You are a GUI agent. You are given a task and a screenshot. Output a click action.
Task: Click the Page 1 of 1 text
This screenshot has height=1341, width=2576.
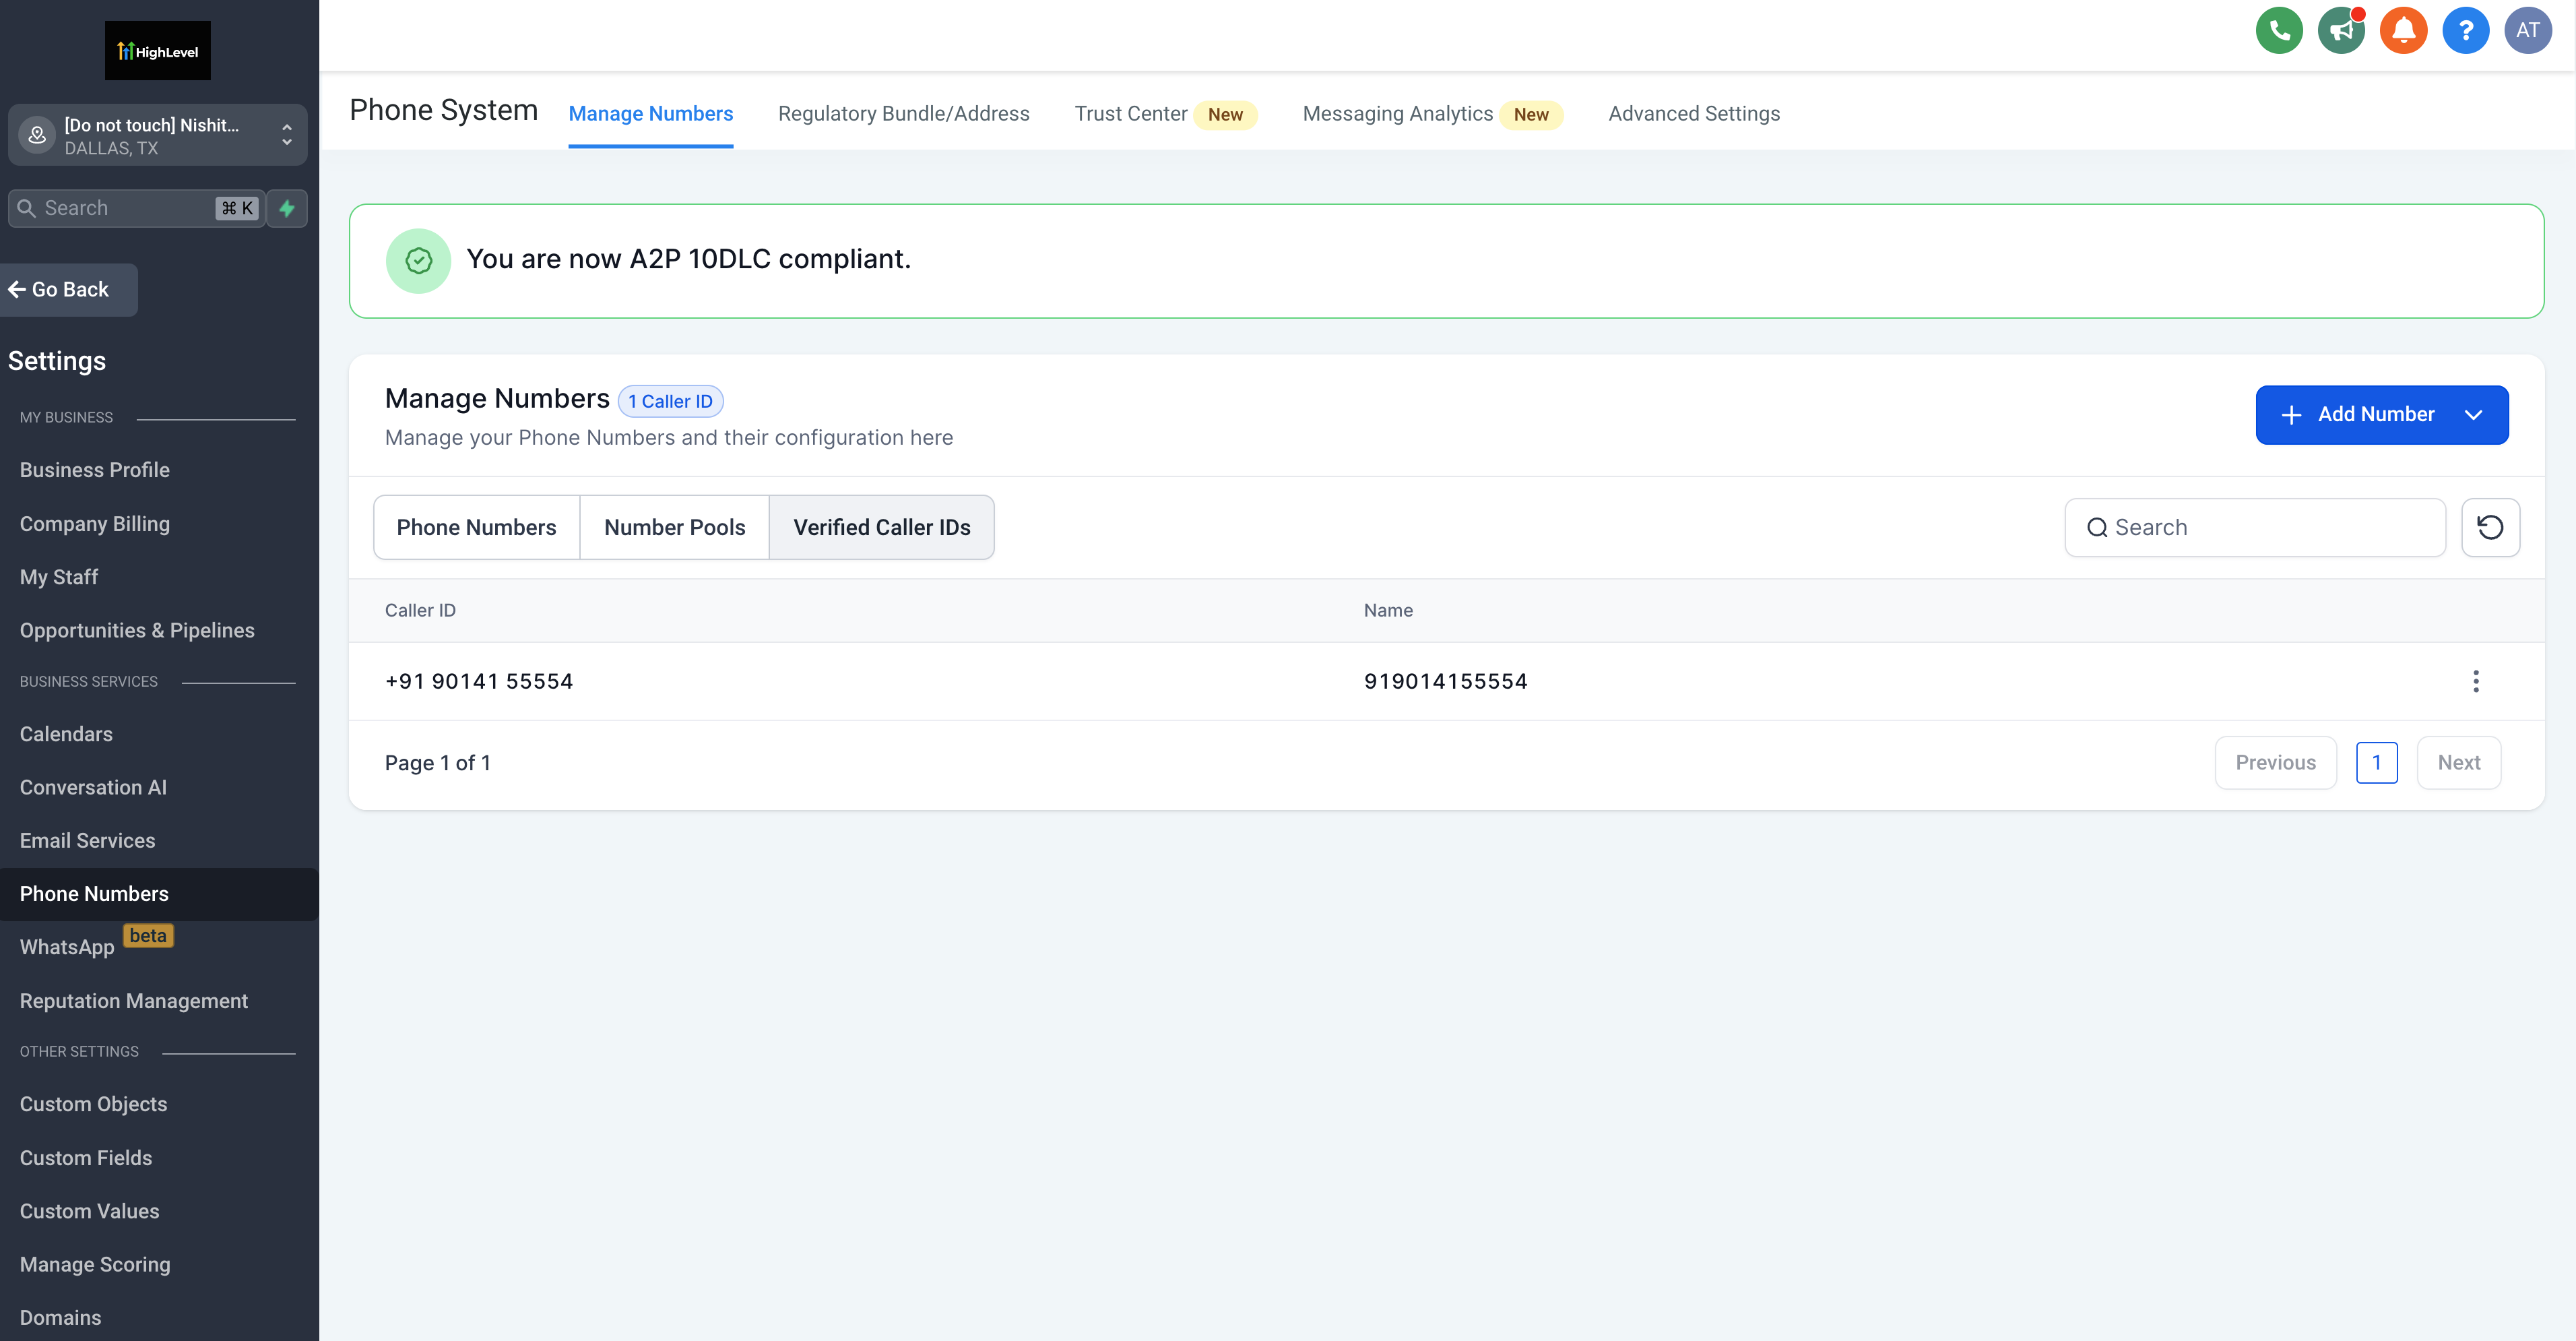438,763
